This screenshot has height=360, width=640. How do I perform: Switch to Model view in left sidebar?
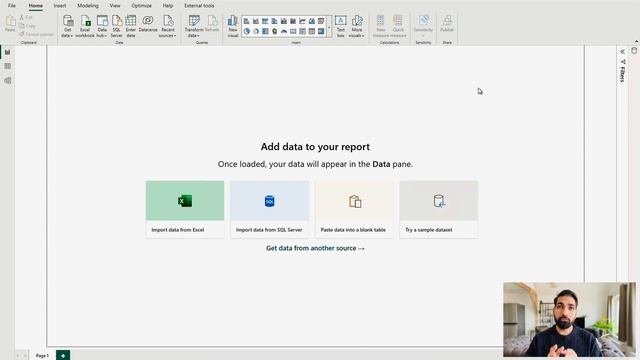pyautogui.click(x=8, y=80)
